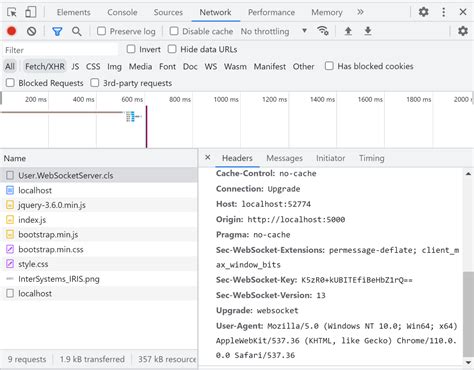This screenshot has width=474, height=370.
Task: Select the All request type filter
Action: 10,66
